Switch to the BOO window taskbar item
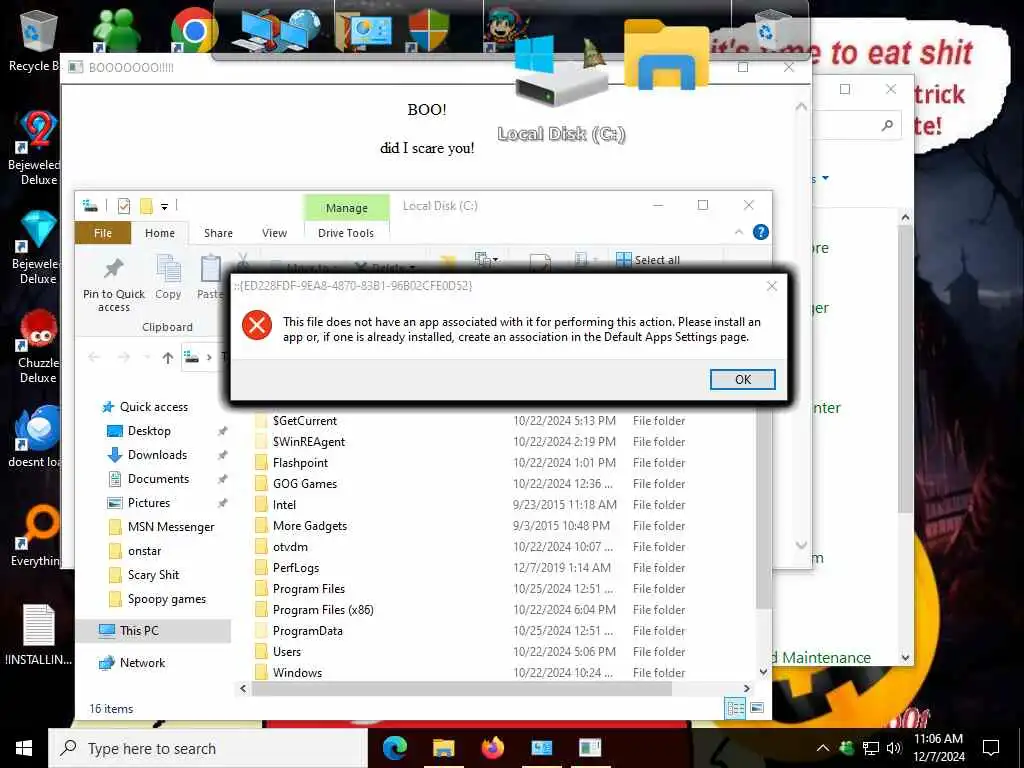This screenshot has width=1024, height=768. [x=590, y=748]
